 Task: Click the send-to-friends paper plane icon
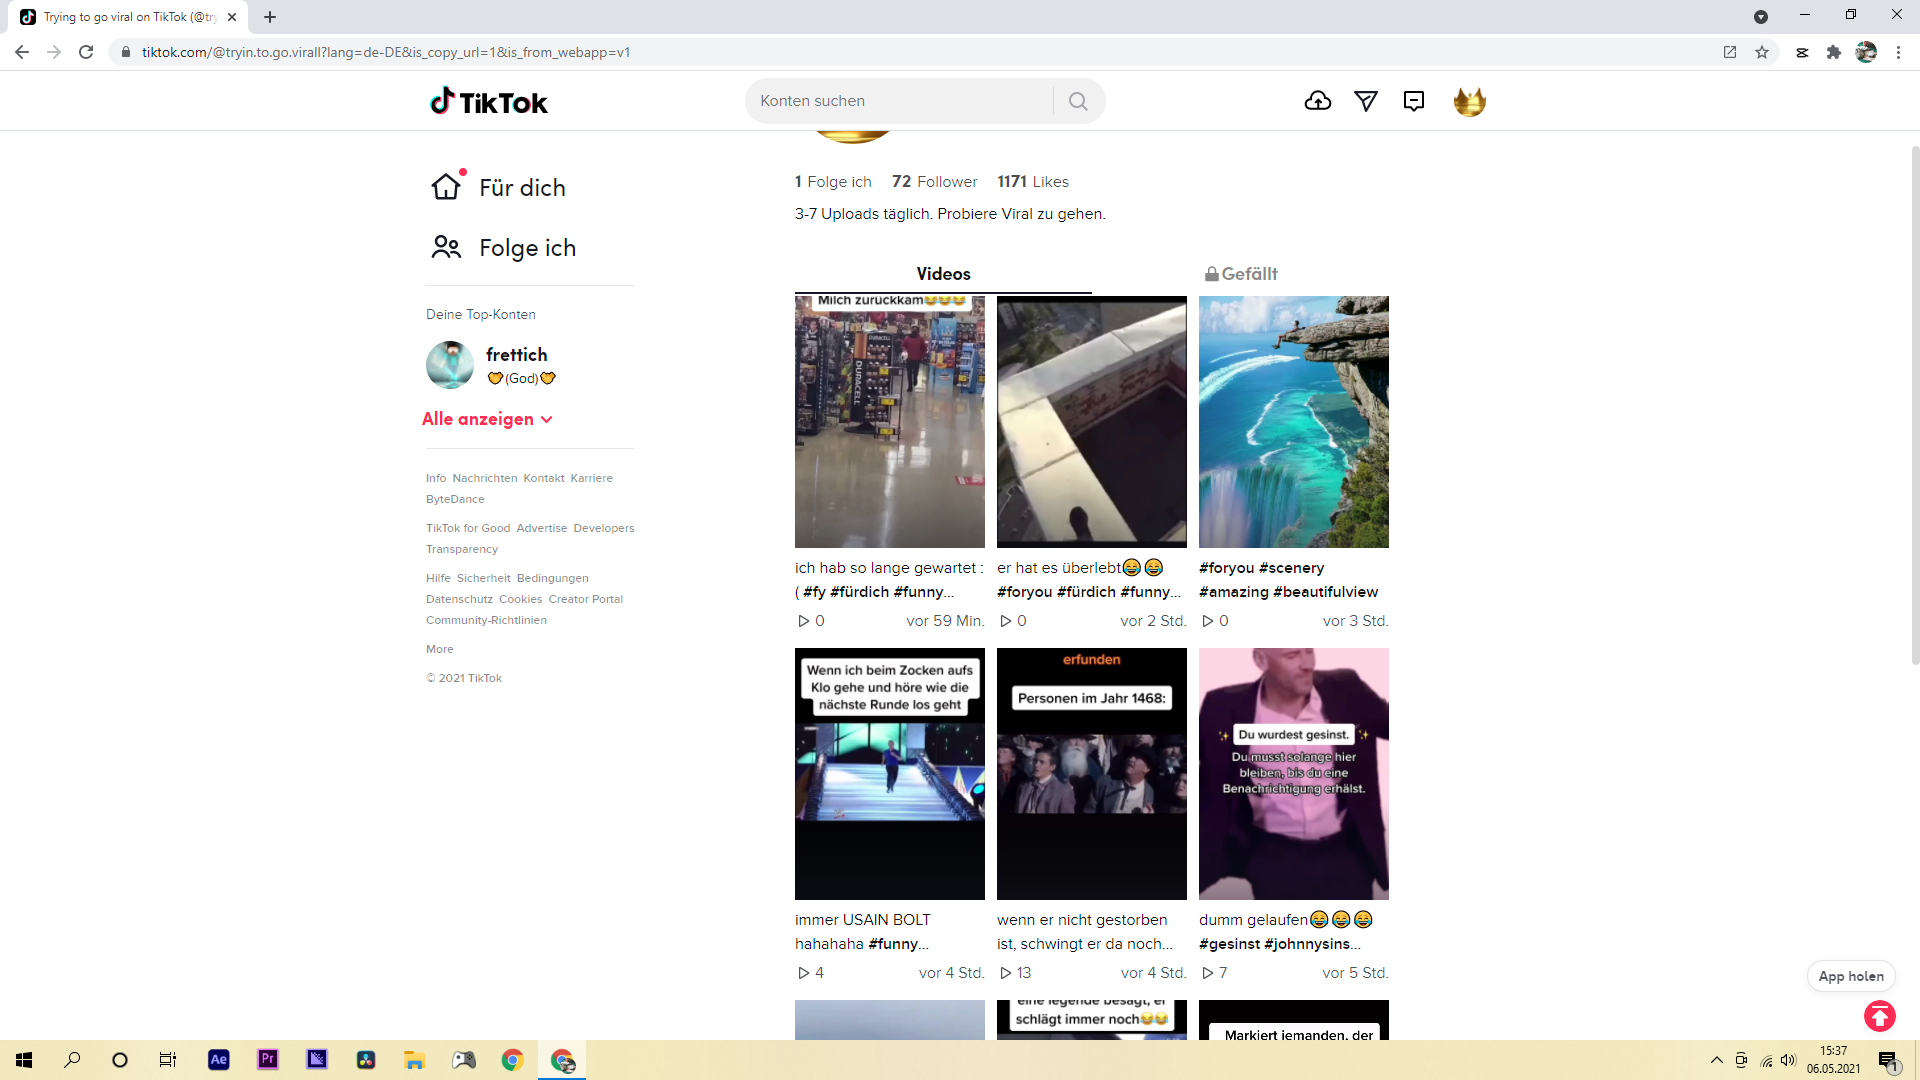[x=1366, y=101]
